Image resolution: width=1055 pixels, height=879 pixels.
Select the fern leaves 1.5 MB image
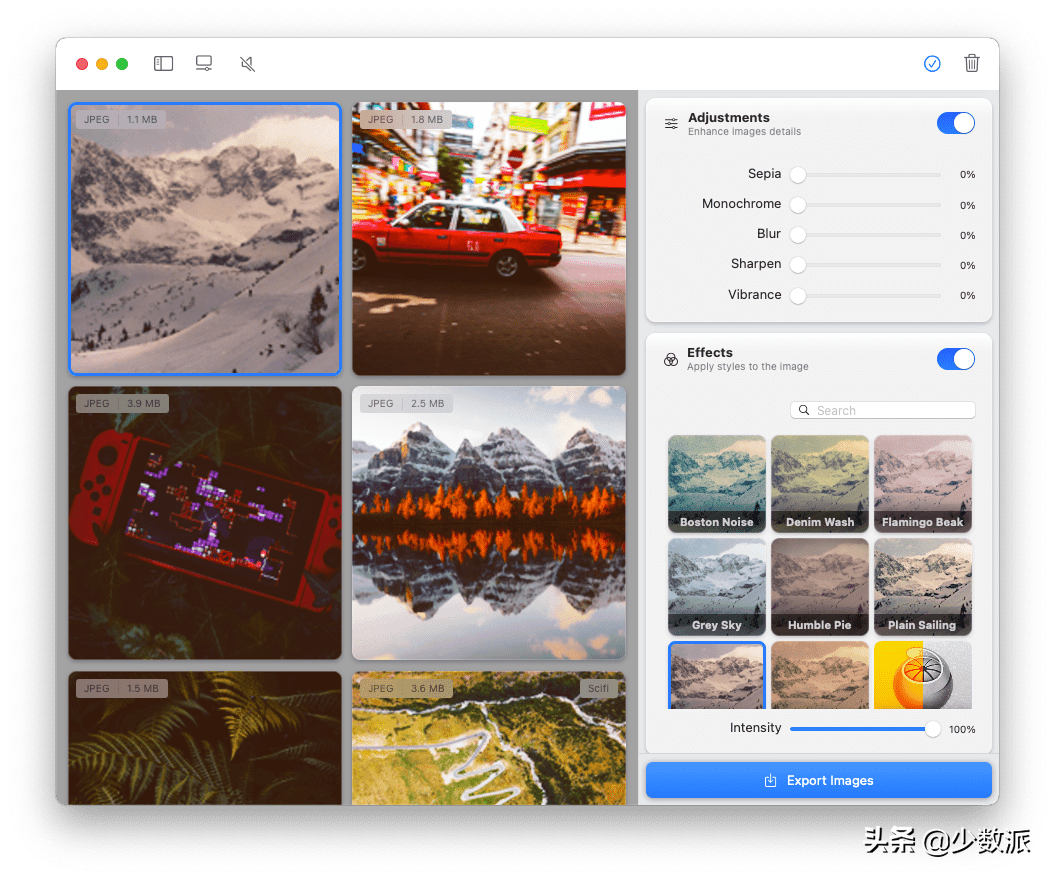205,738
